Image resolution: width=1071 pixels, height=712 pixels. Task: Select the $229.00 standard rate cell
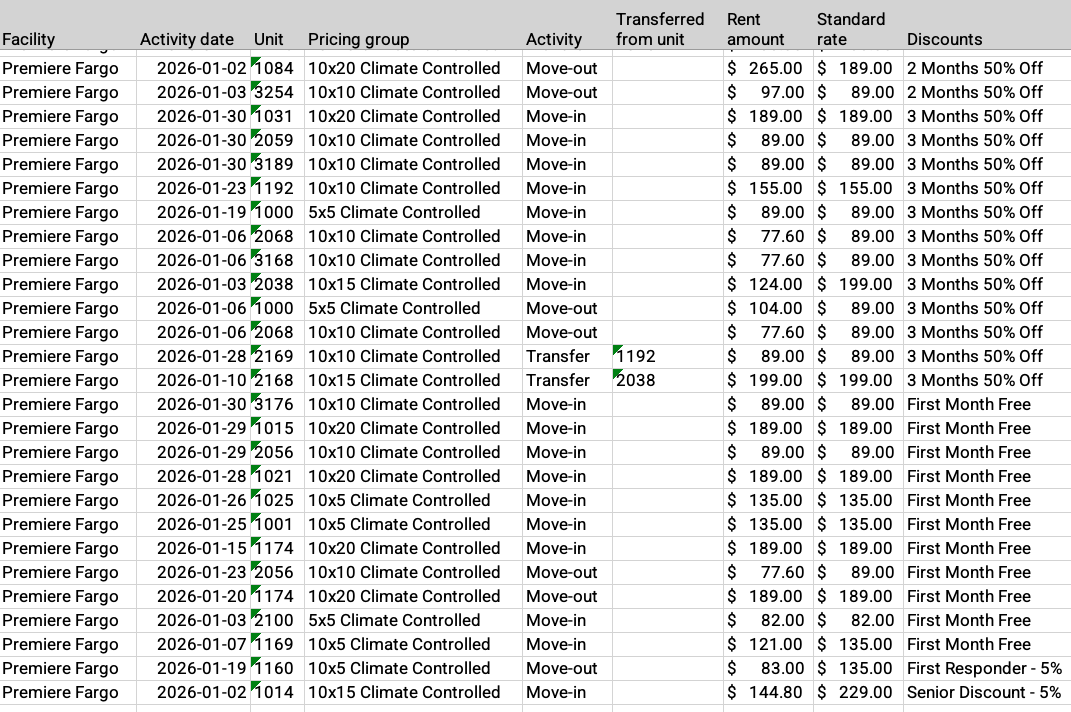(x=856, y=692)
